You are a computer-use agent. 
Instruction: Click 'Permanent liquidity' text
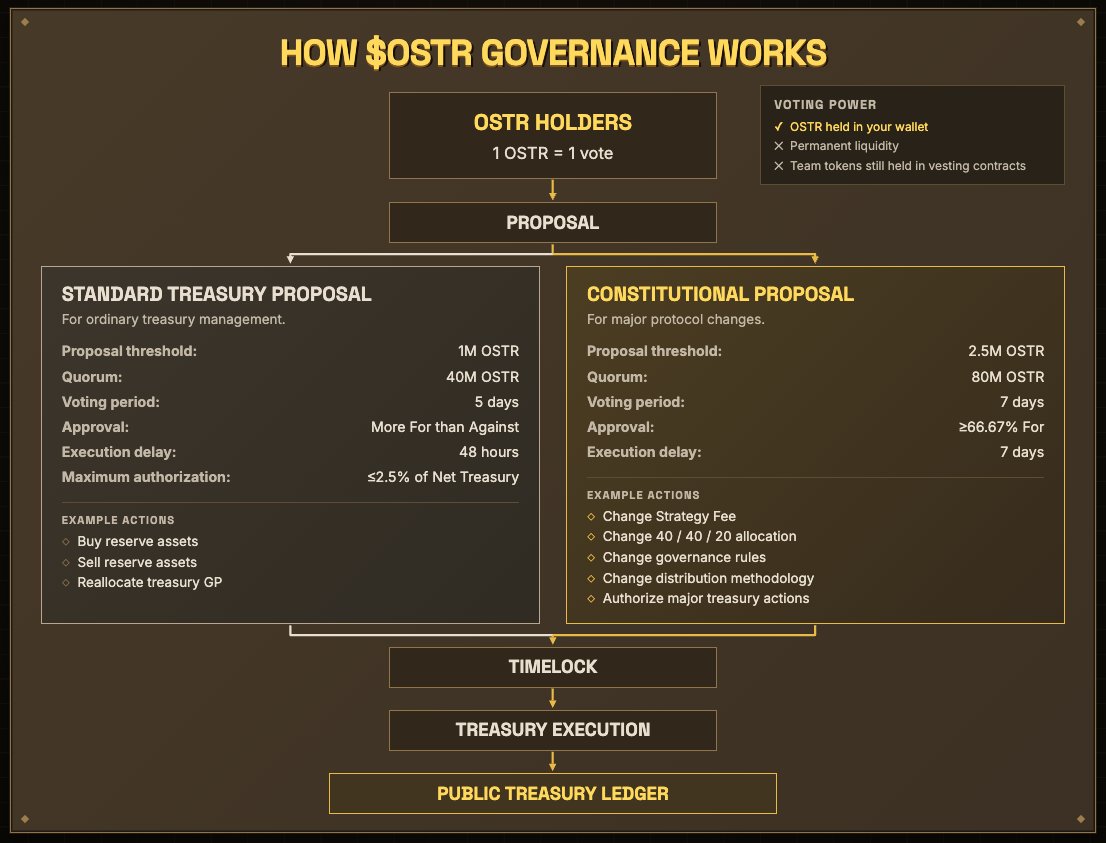[x=844, y=146]
